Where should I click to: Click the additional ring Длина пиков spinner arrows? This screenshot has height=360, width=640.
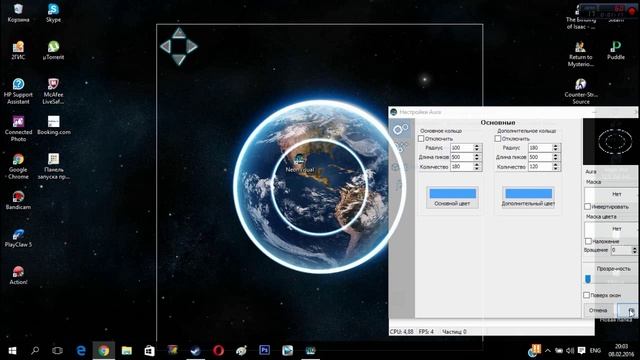[x=555, y=157]
